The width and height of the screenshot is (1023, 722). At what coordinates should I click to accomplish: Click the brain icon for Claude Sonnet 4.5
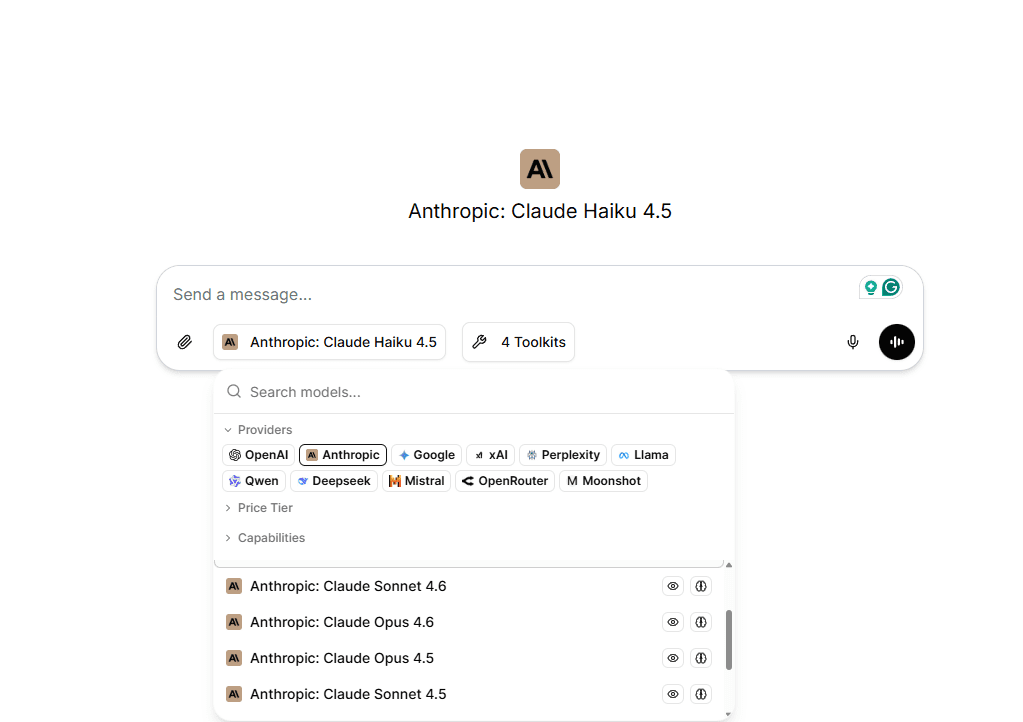[x=701, y=694]
